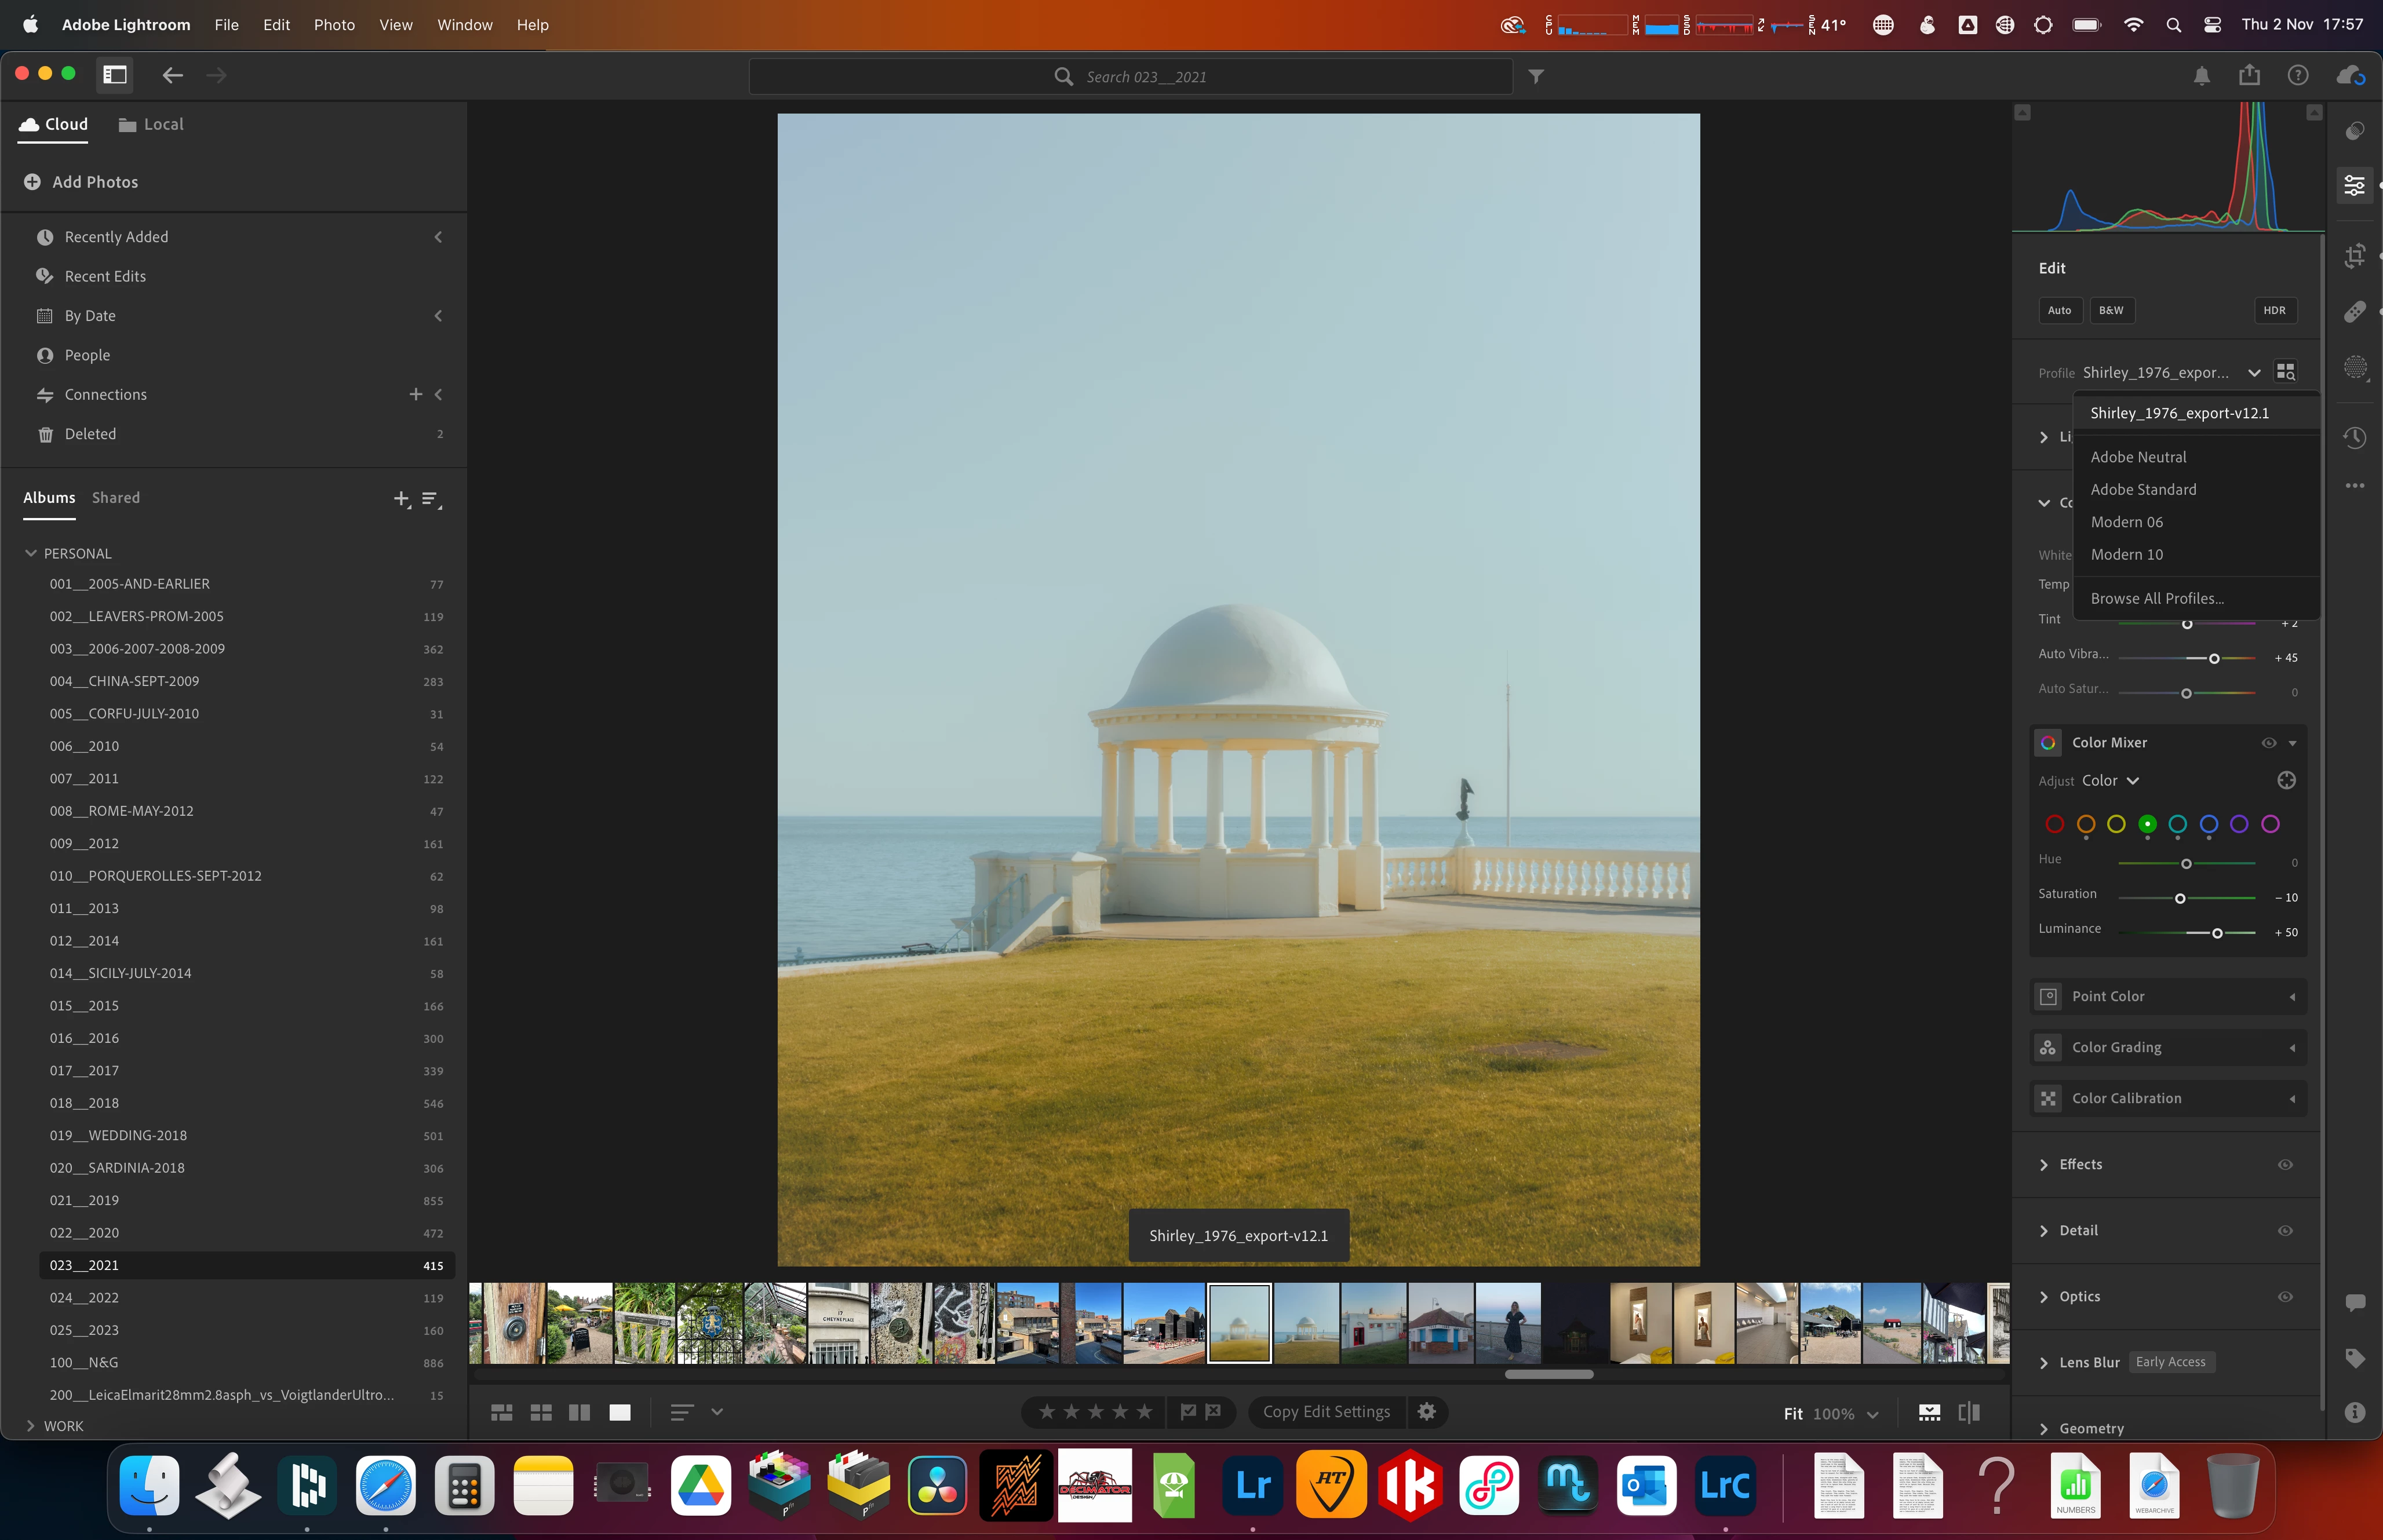The height and width of the screenshot is (1540, 2383).
Task: Select the orange color mixer swatch
Action: pyautogui.click(x=2085, y=824)
